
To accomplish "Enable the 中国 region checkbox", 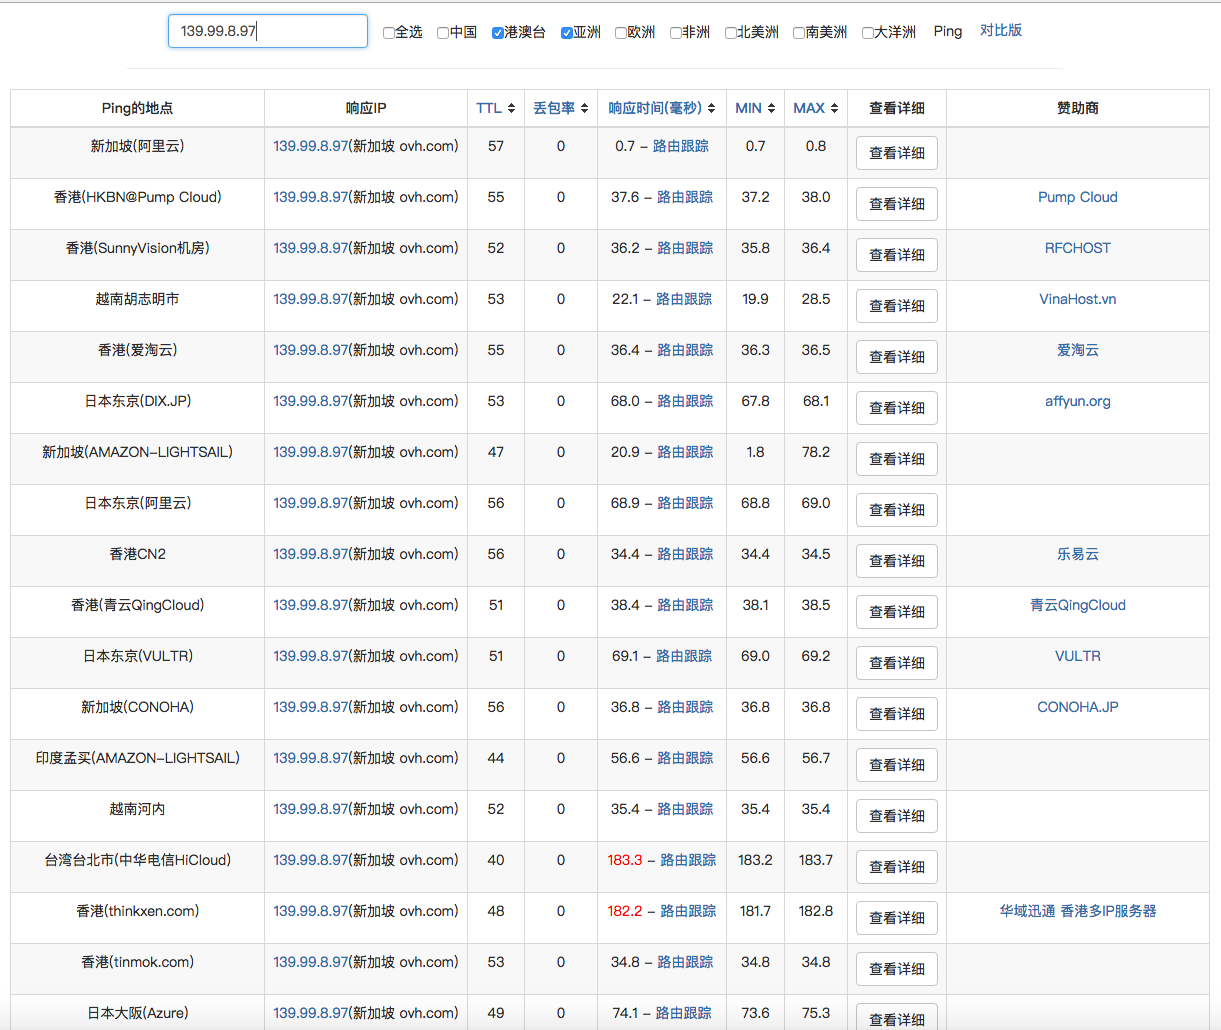I will coord(443,33).
